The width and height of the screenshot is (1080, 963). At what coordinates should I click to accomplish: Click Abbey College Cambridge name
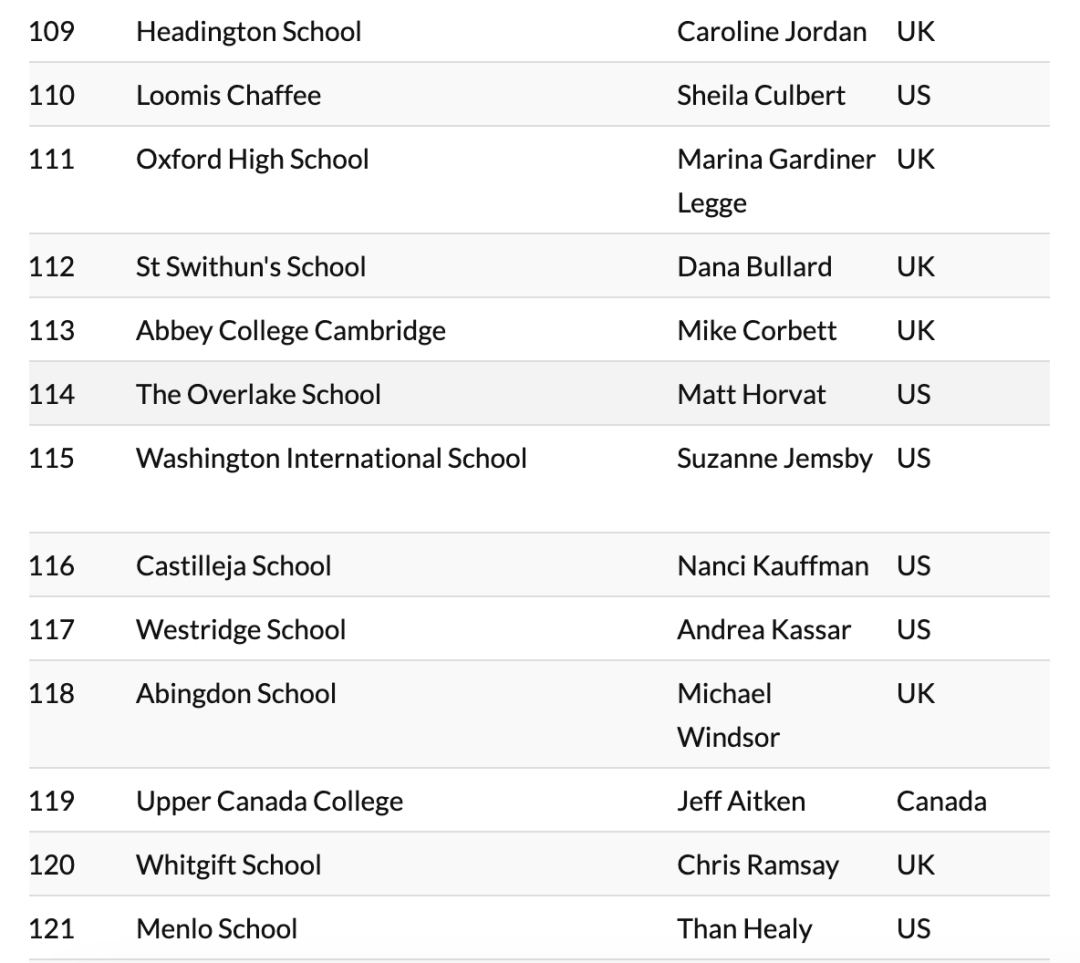point(291,331)
